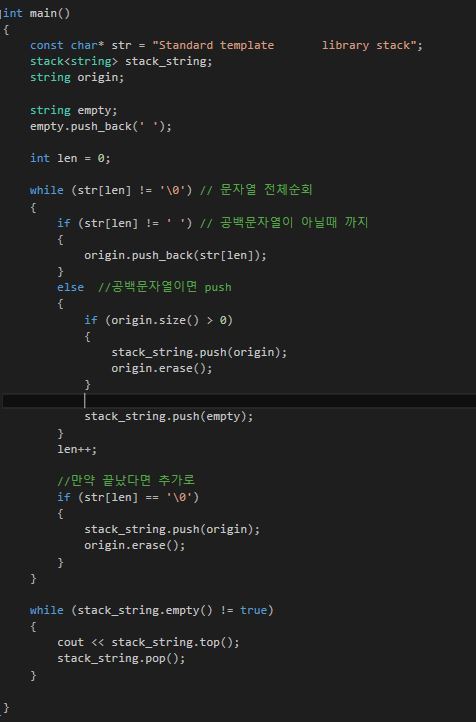Click the 'stack_string.push(empty);' statement
Screen dimensions: 476x722
[x=168, y=416]
